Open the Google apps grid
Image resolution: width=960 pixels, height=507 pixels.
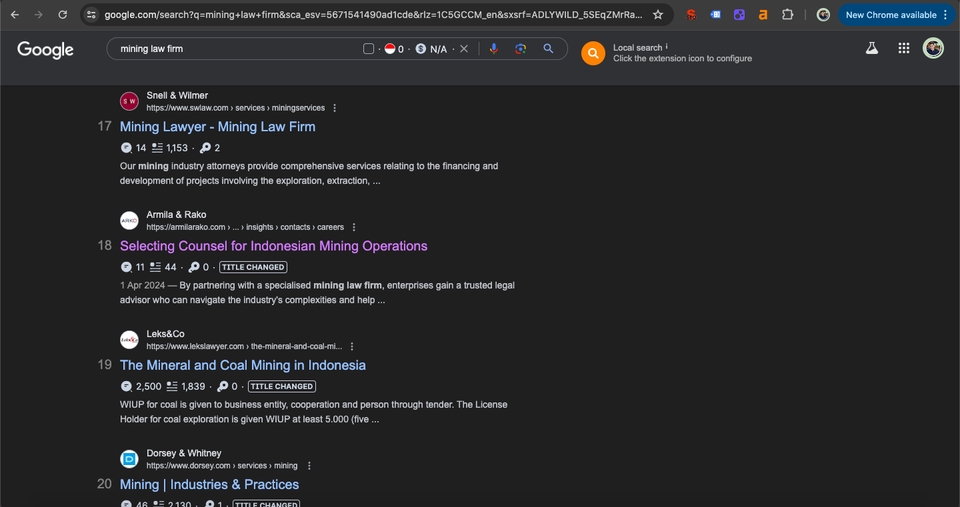(904, 48)
